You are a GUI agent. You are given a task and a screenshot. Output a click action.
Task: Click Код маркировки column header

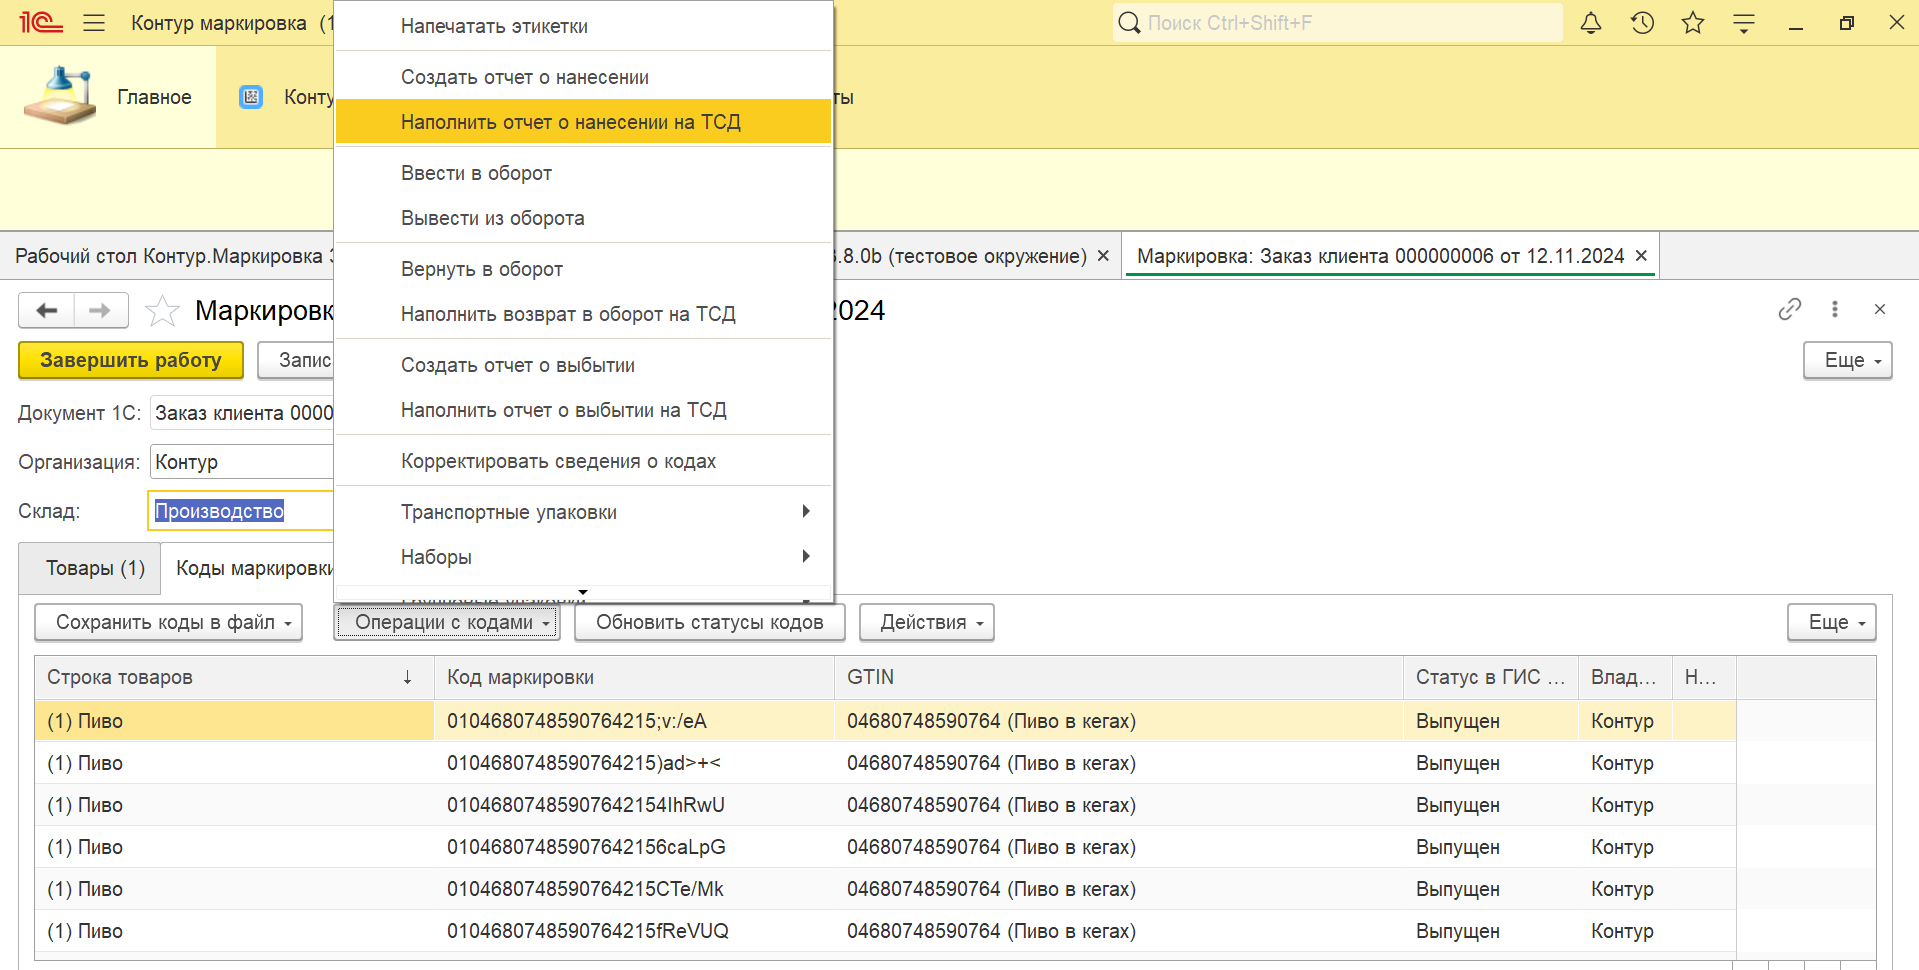click(634, 677)
